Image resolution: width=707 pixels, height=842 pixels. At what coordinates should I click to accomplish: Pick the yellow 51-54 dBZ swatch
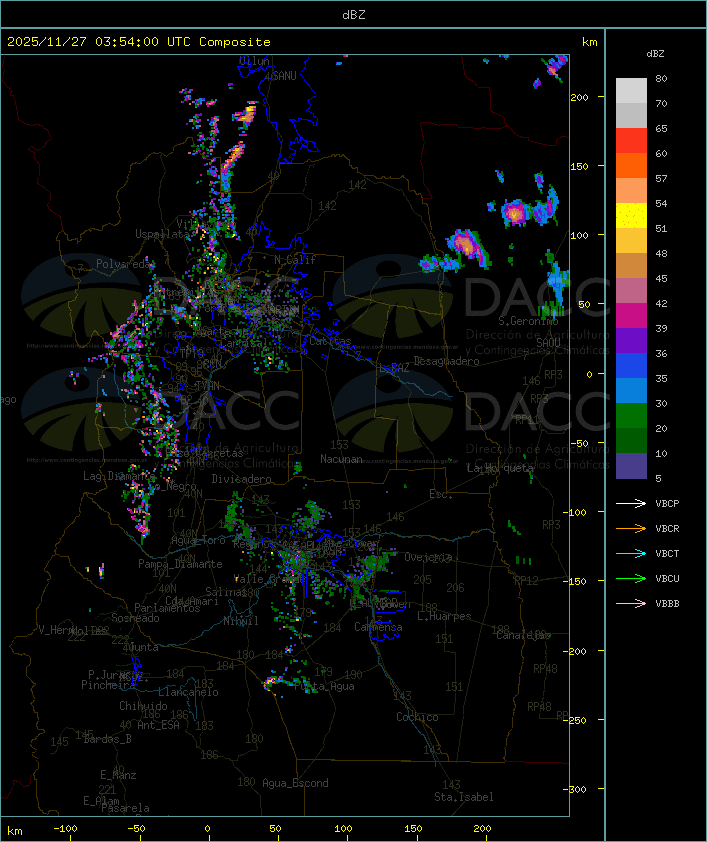coord(631,216)
